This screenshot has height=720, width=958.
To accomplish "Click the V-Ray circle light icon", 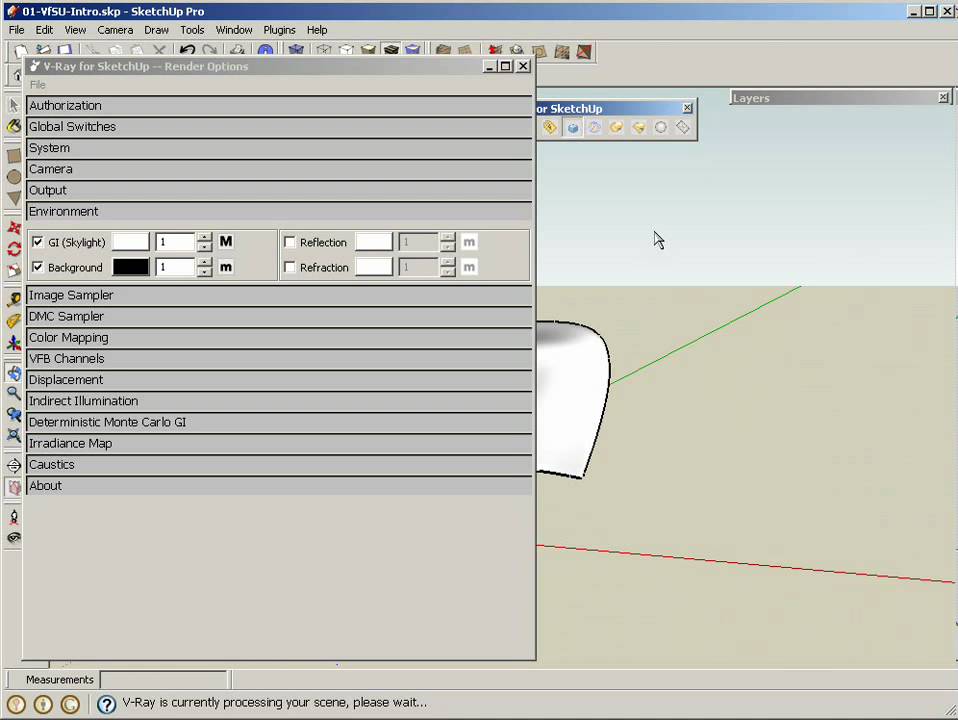I will pos(660,127).
